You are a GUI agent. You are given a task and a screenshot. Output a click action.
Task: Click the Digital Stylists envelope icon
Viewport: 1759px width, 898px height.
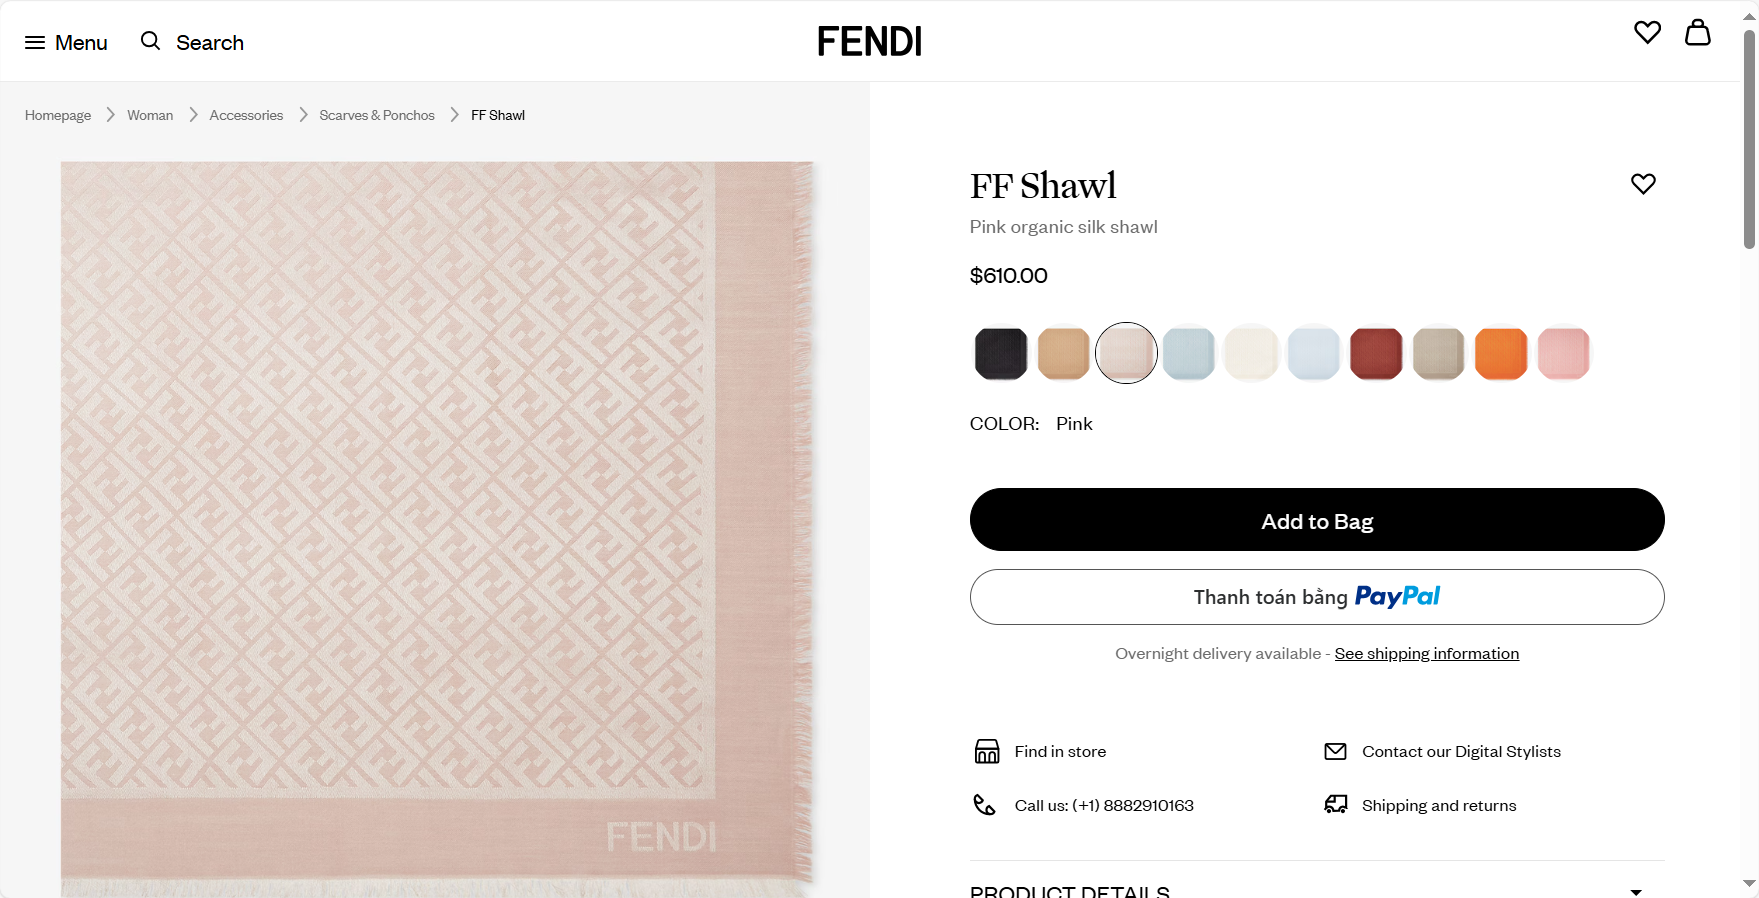click(1335, 751)
